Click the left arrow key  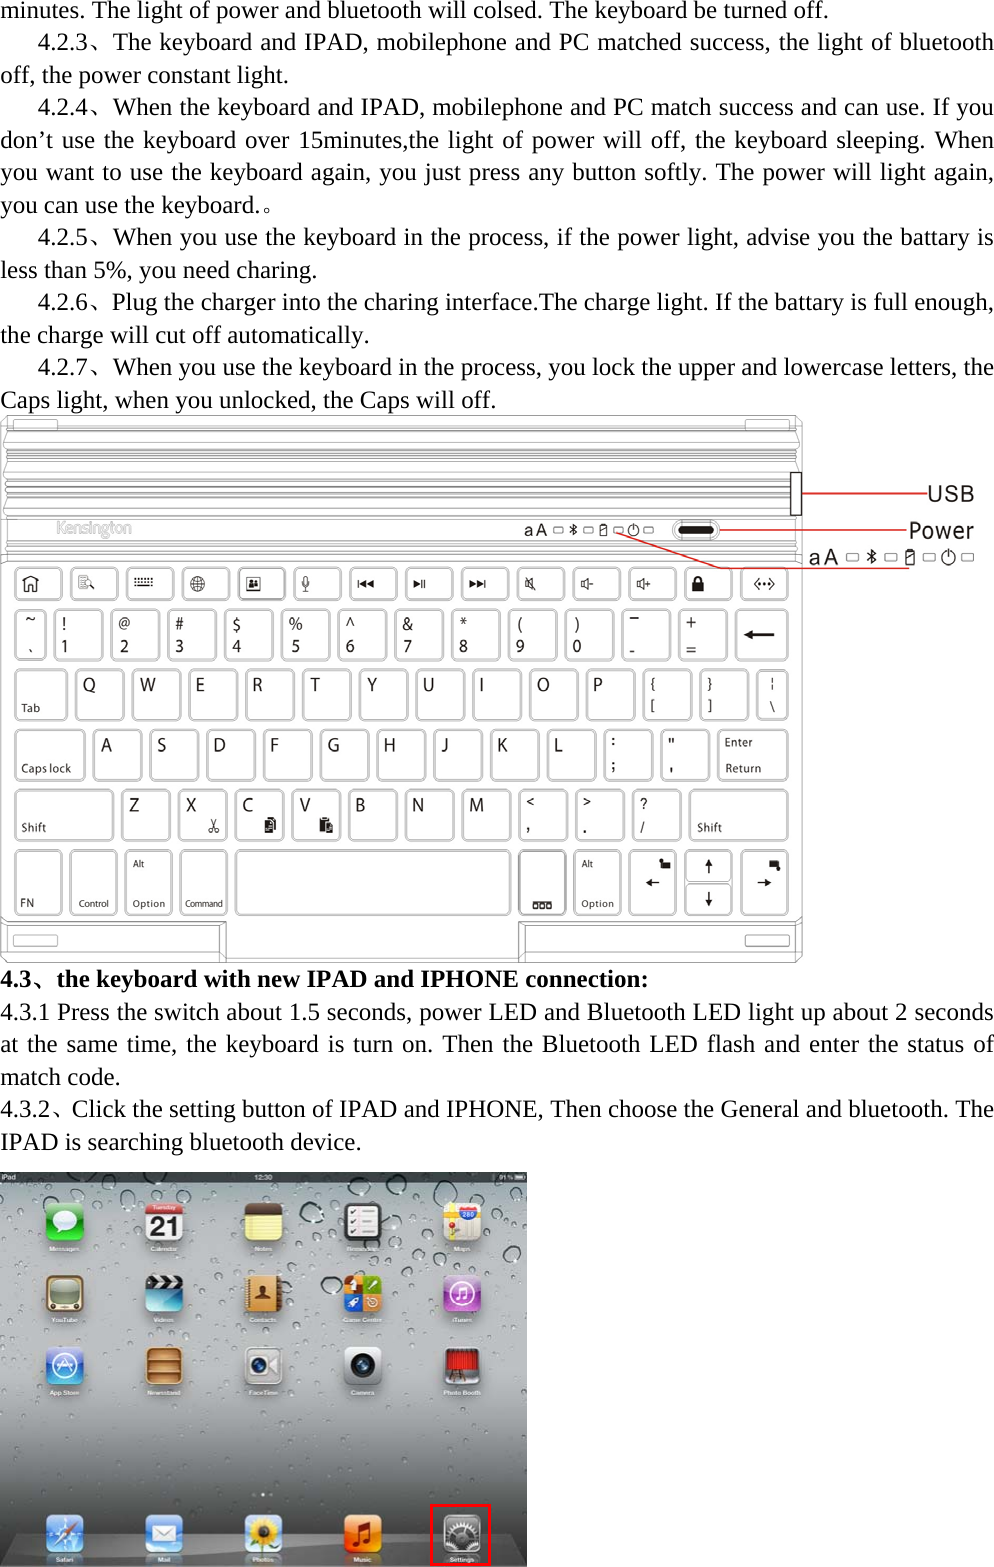tap(653, 882)
